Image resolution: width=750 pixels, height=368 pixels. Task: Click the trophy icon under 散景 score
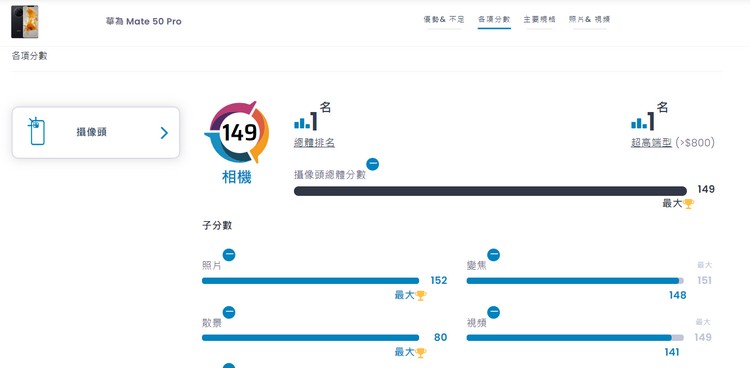click(420, 353)
